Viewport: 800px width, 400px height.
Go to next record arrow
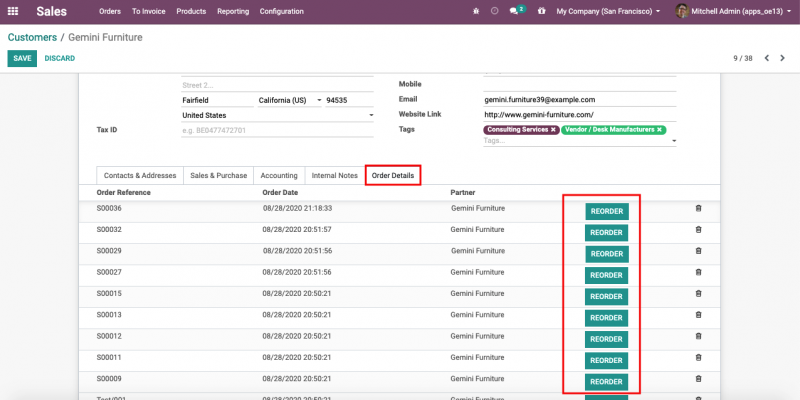783,58
